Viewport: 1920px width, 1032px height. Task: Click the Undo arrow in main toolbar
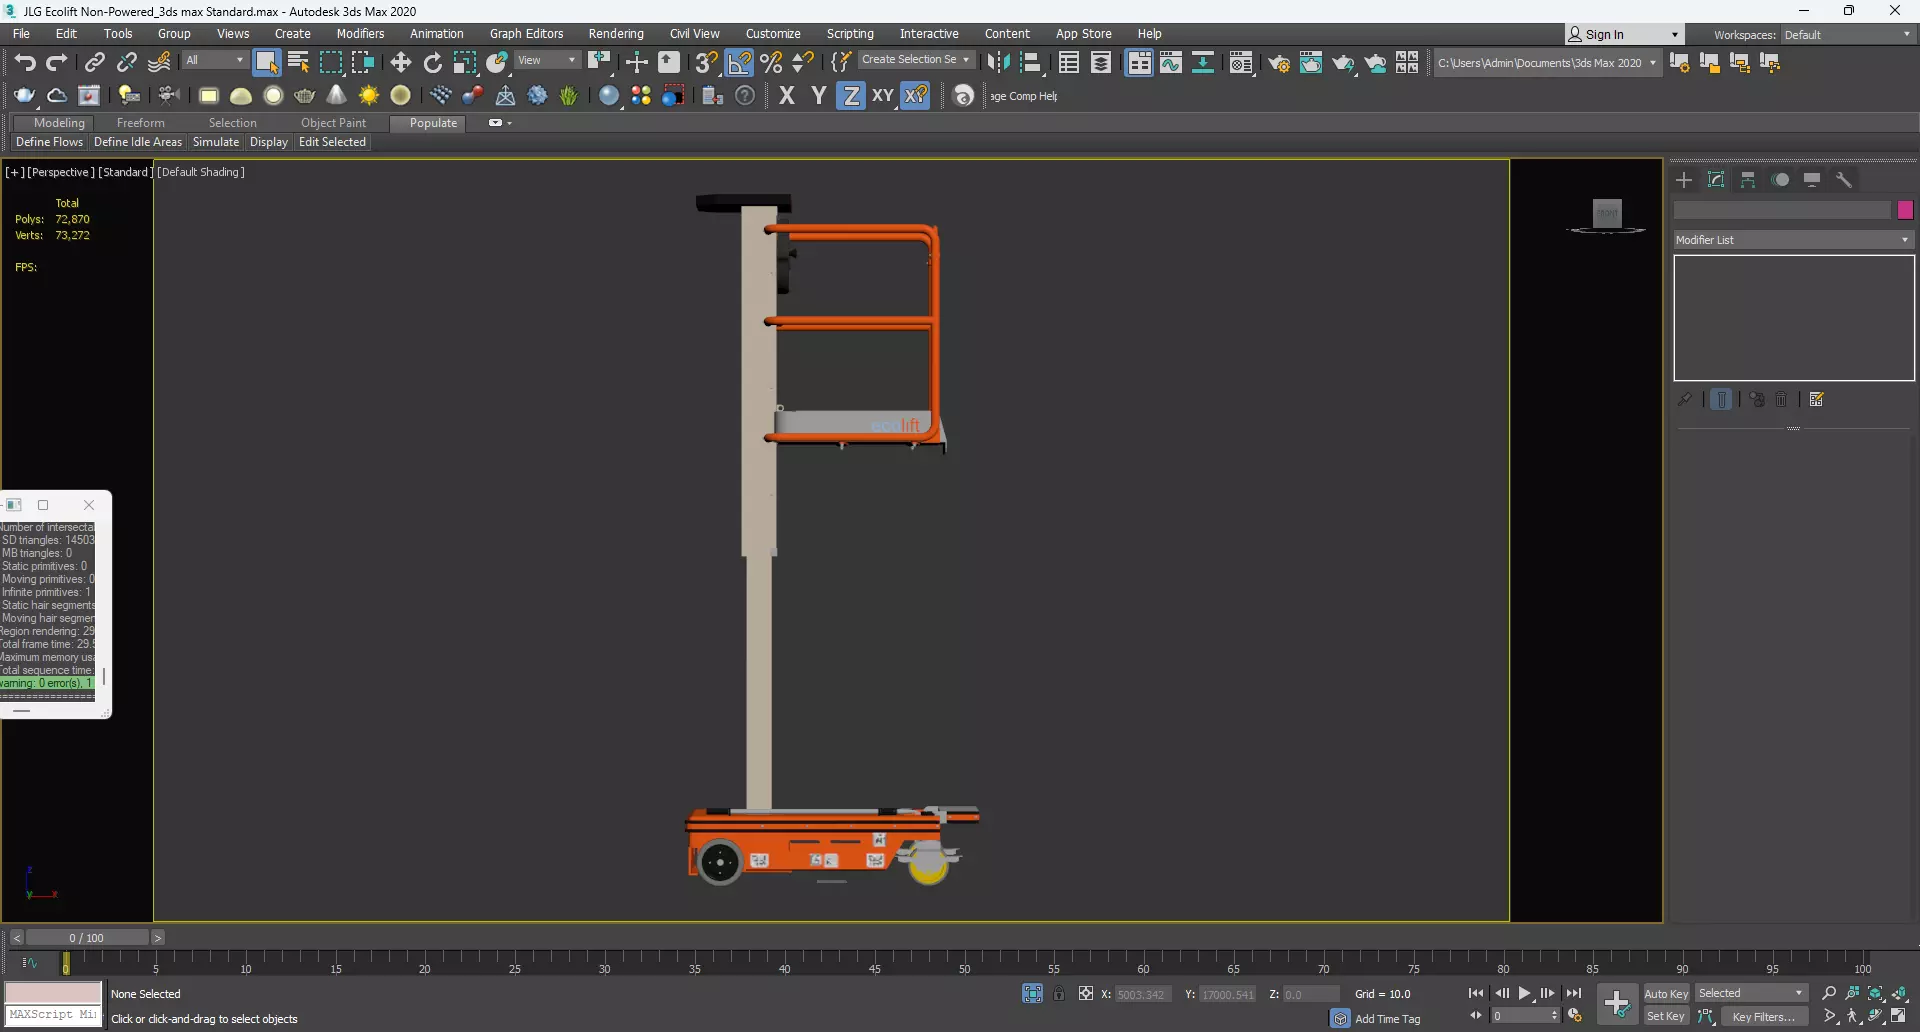(x=25, y=62)
